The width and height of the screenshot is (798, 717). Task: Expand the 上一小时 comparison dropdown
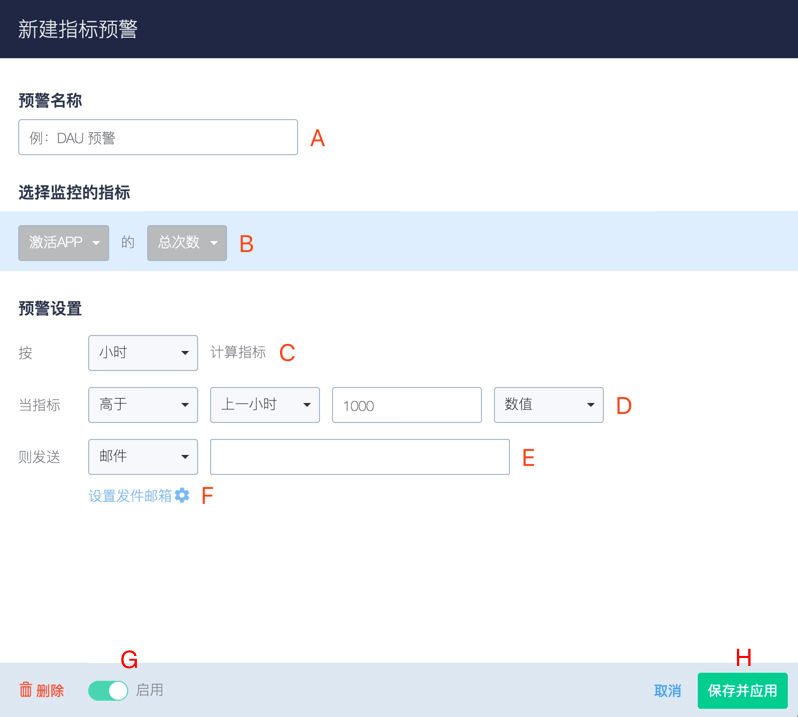pos(265,405)
